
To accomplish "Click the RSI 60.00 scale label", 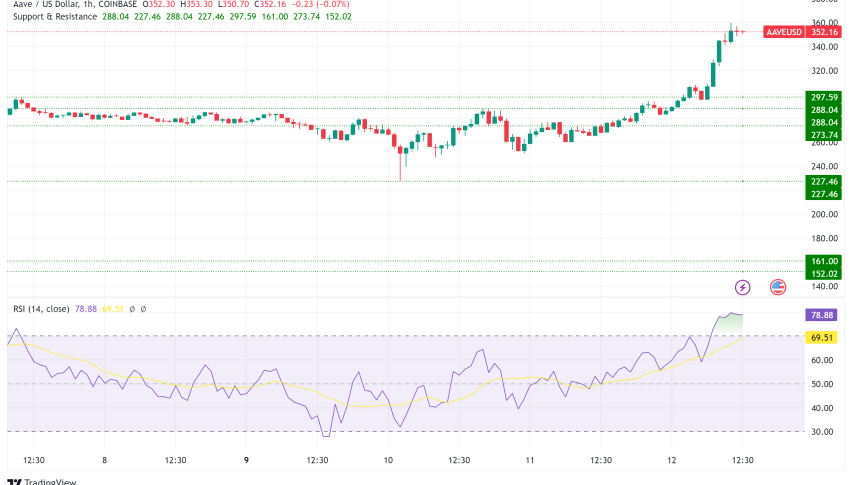I will coord(822,360).
